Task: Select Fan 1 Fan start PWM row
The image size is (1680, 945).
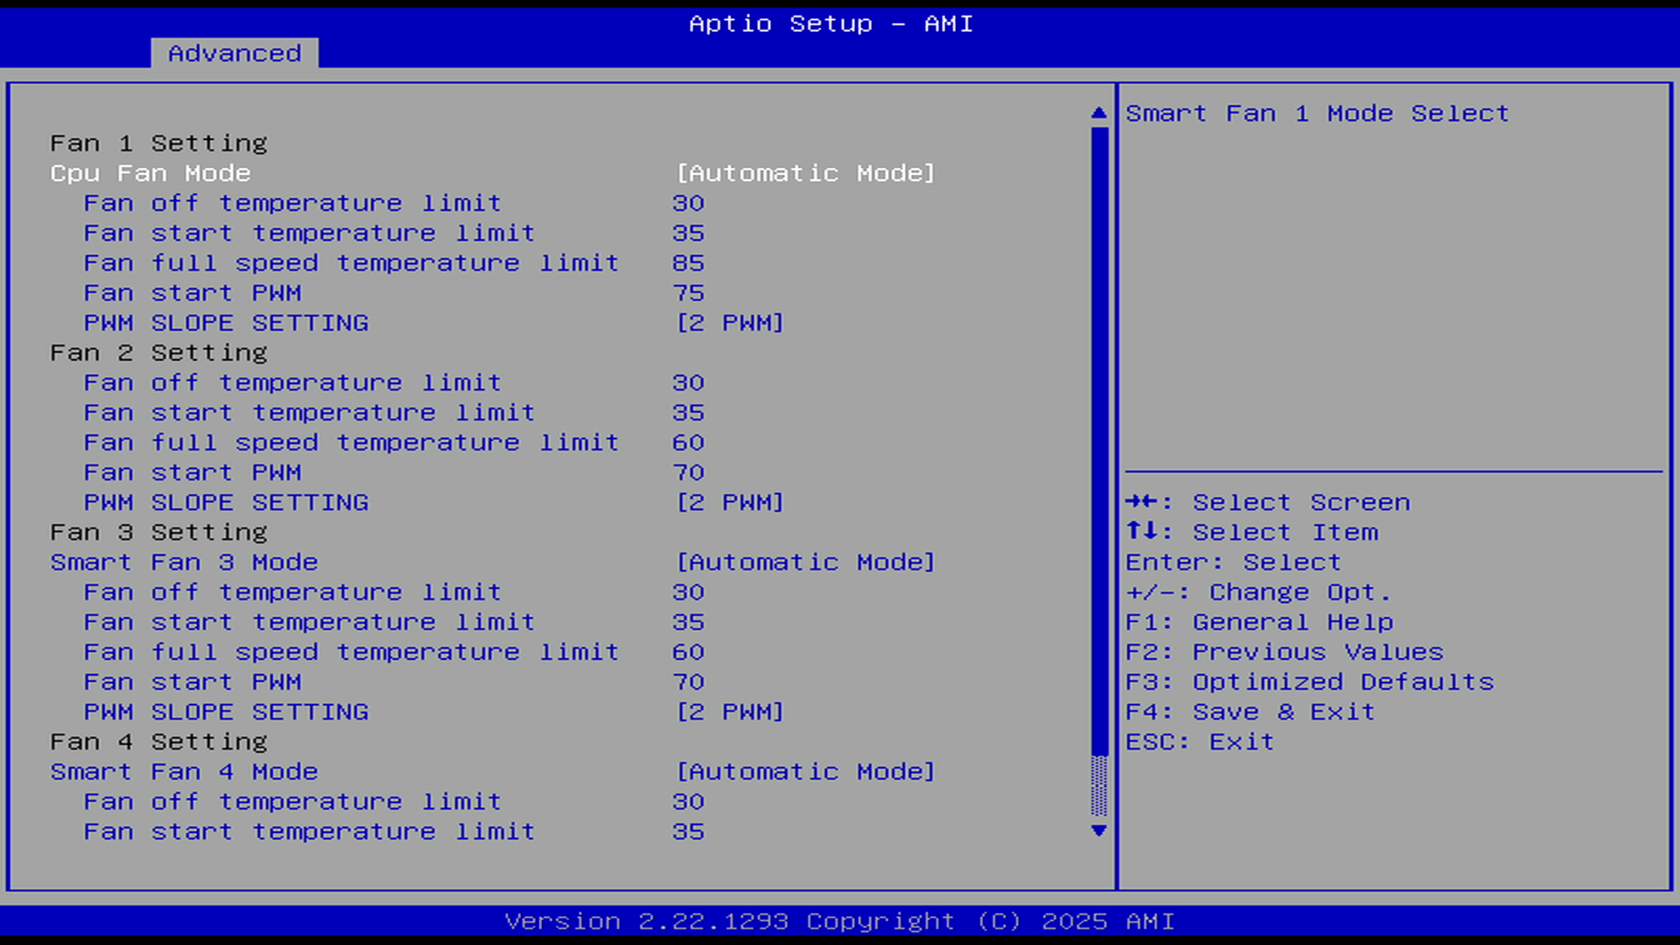Action: tap(192, 293)
